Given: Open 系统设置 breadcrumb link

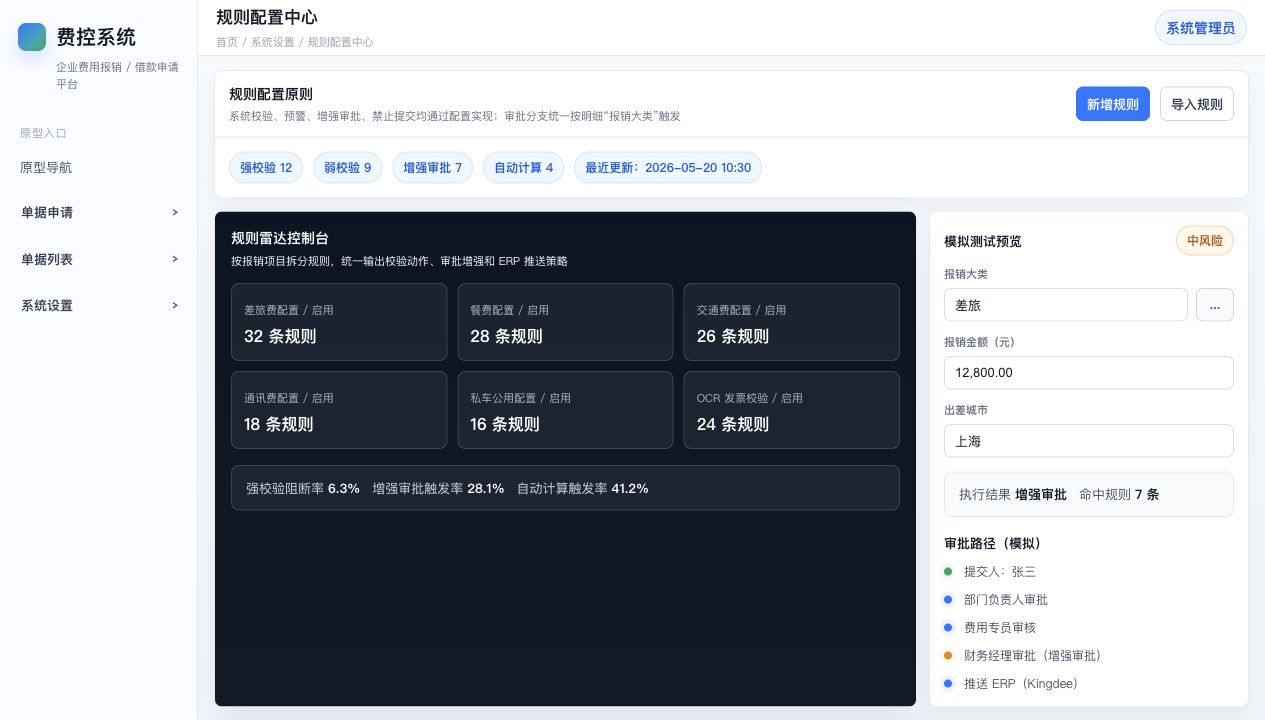Looking at the screenshot, I should [x=272, y=42].
